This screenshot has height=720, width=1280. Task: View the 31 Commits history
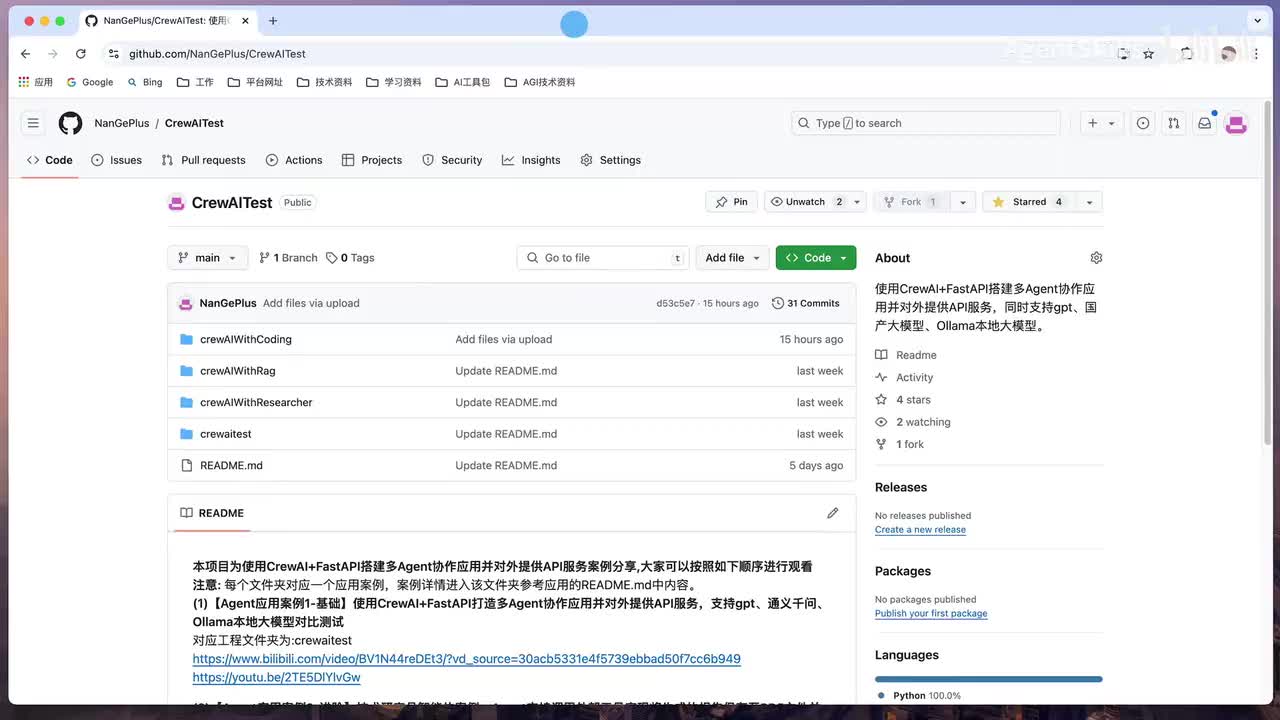click(806, 303)
